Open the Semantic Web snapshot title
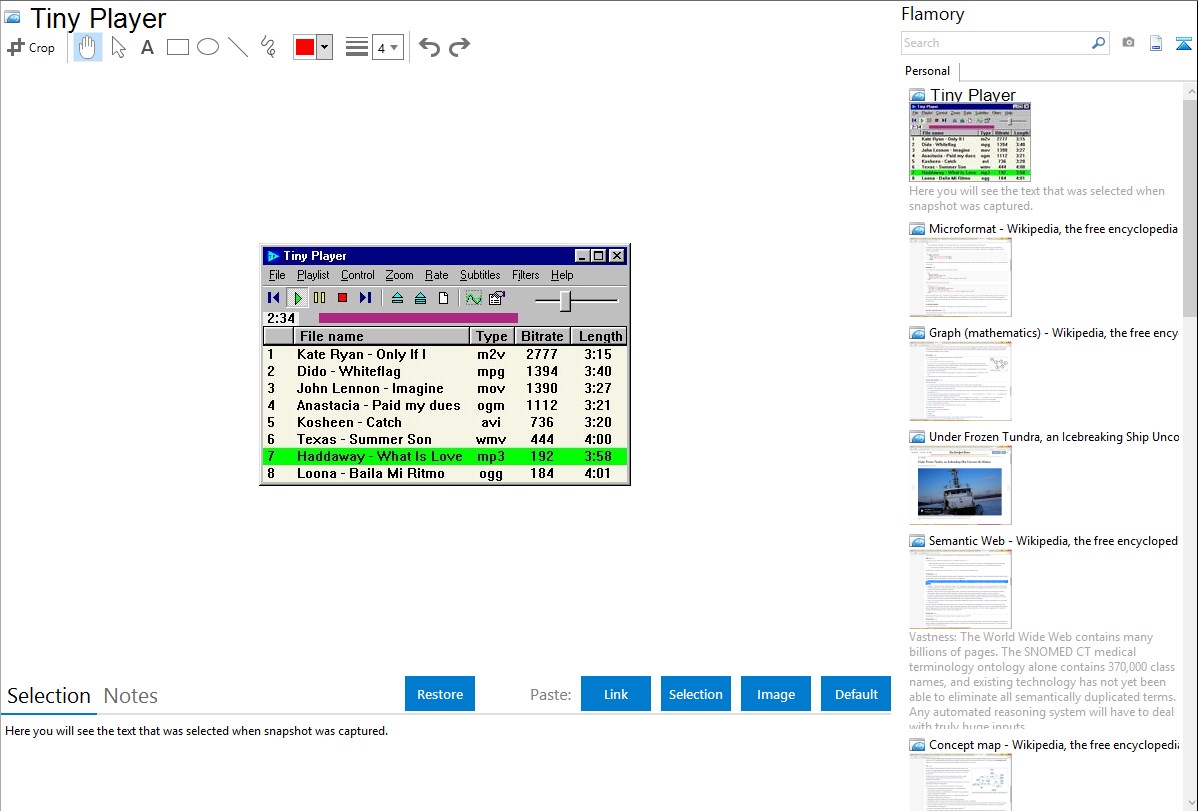The width and height of the screenshot is (1198, 811). click(x=1053, y=540)
